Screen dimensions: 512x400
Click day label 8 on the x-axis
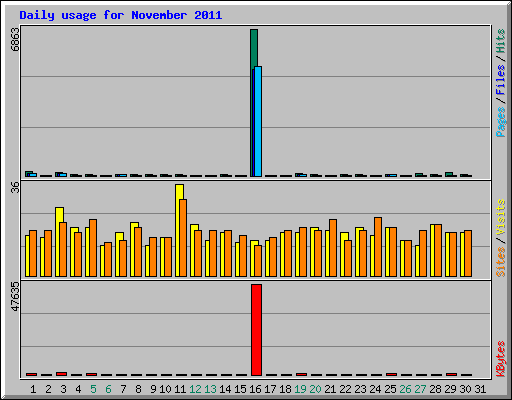(138, 389)
